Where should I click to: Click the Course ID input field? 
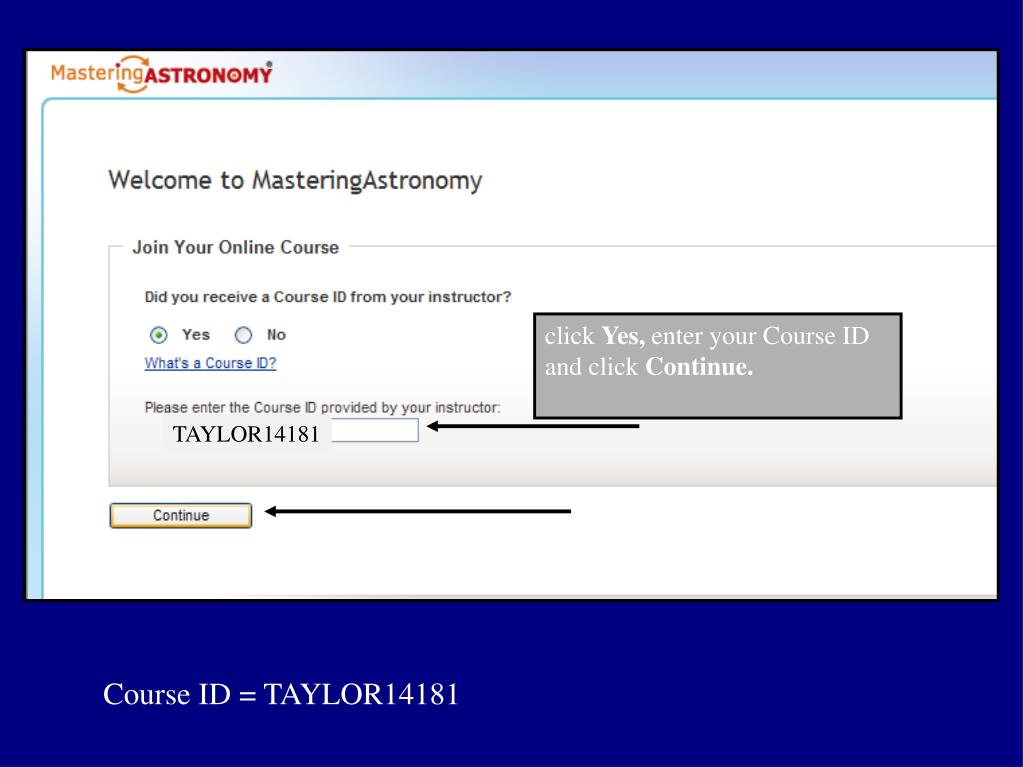point(291,431)
